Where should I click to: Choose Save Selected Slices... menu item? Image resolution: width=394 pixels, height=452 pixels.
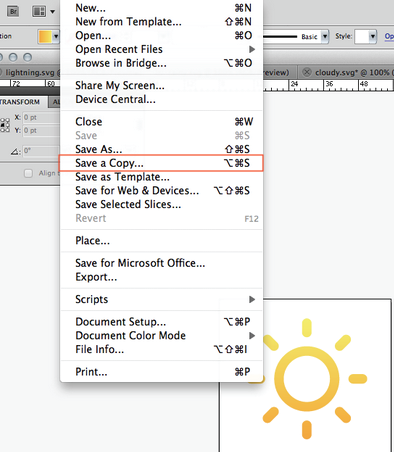(161, 204)
